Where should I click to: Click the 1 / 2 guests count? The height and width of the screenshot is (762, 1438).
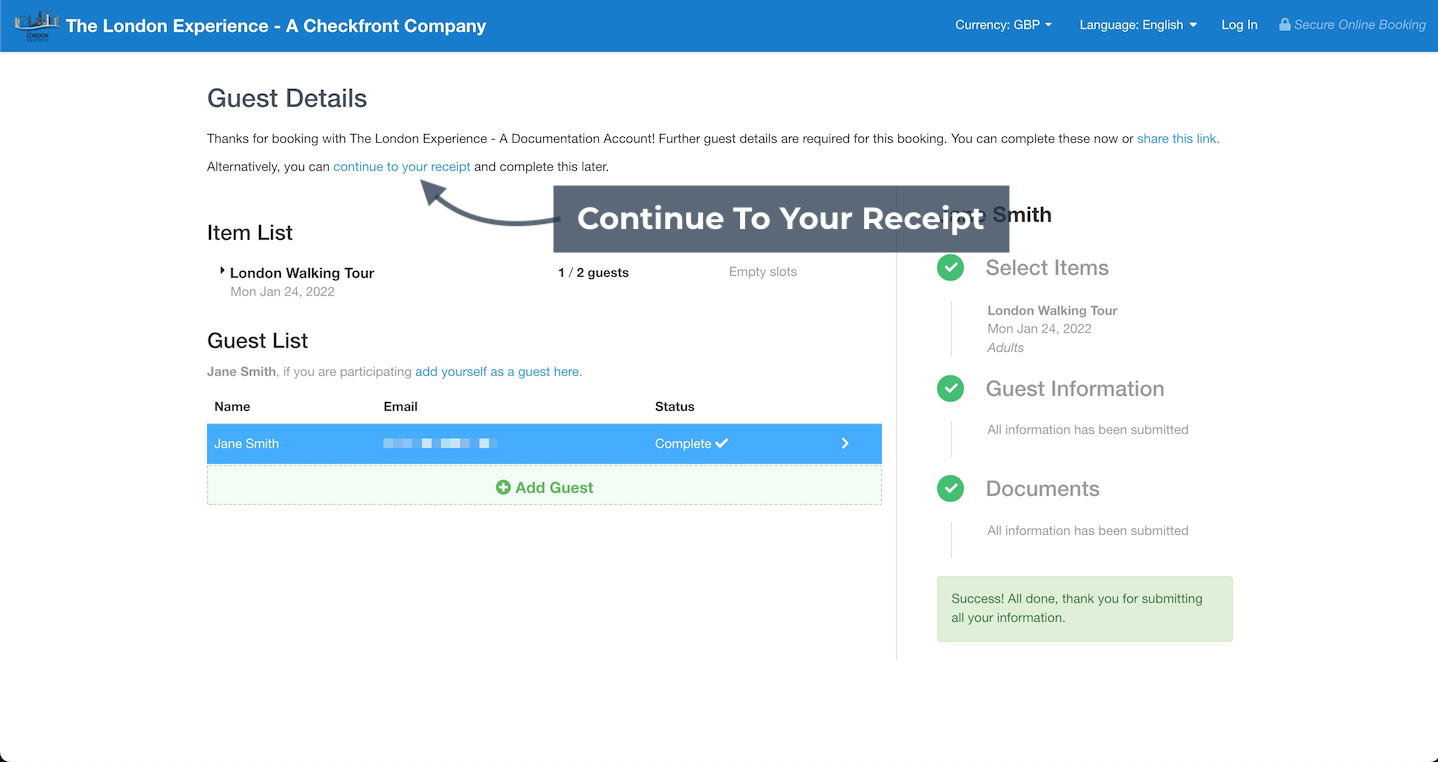pos(593,272)
